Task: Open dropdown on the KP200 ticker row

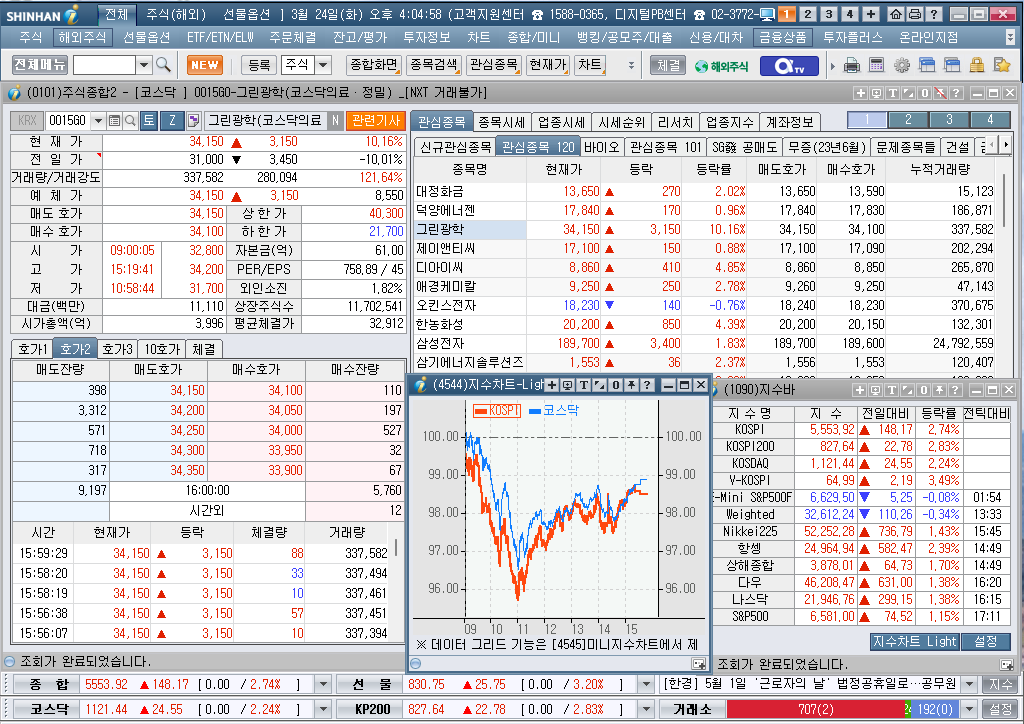Action: point(646,709)
